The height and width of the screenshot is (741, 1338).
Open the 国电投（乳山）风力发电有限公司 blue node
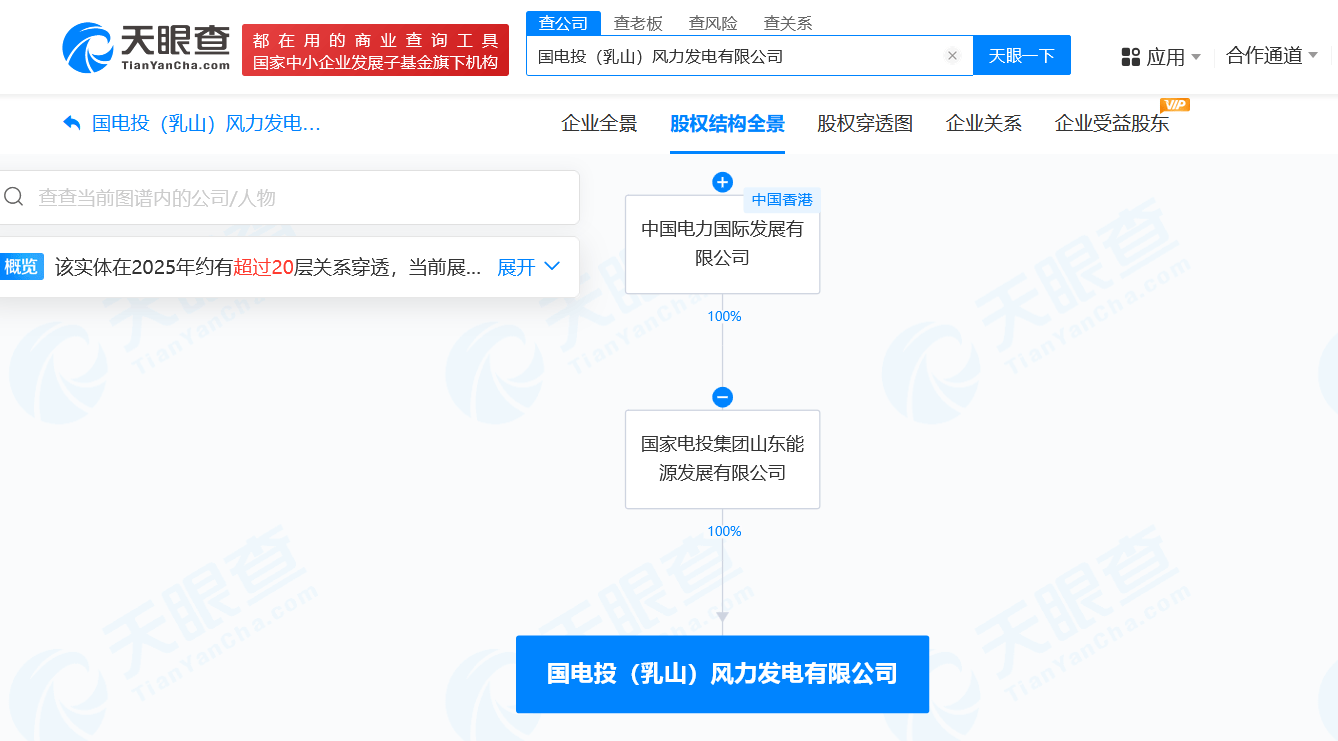click(x=722, y=674)
